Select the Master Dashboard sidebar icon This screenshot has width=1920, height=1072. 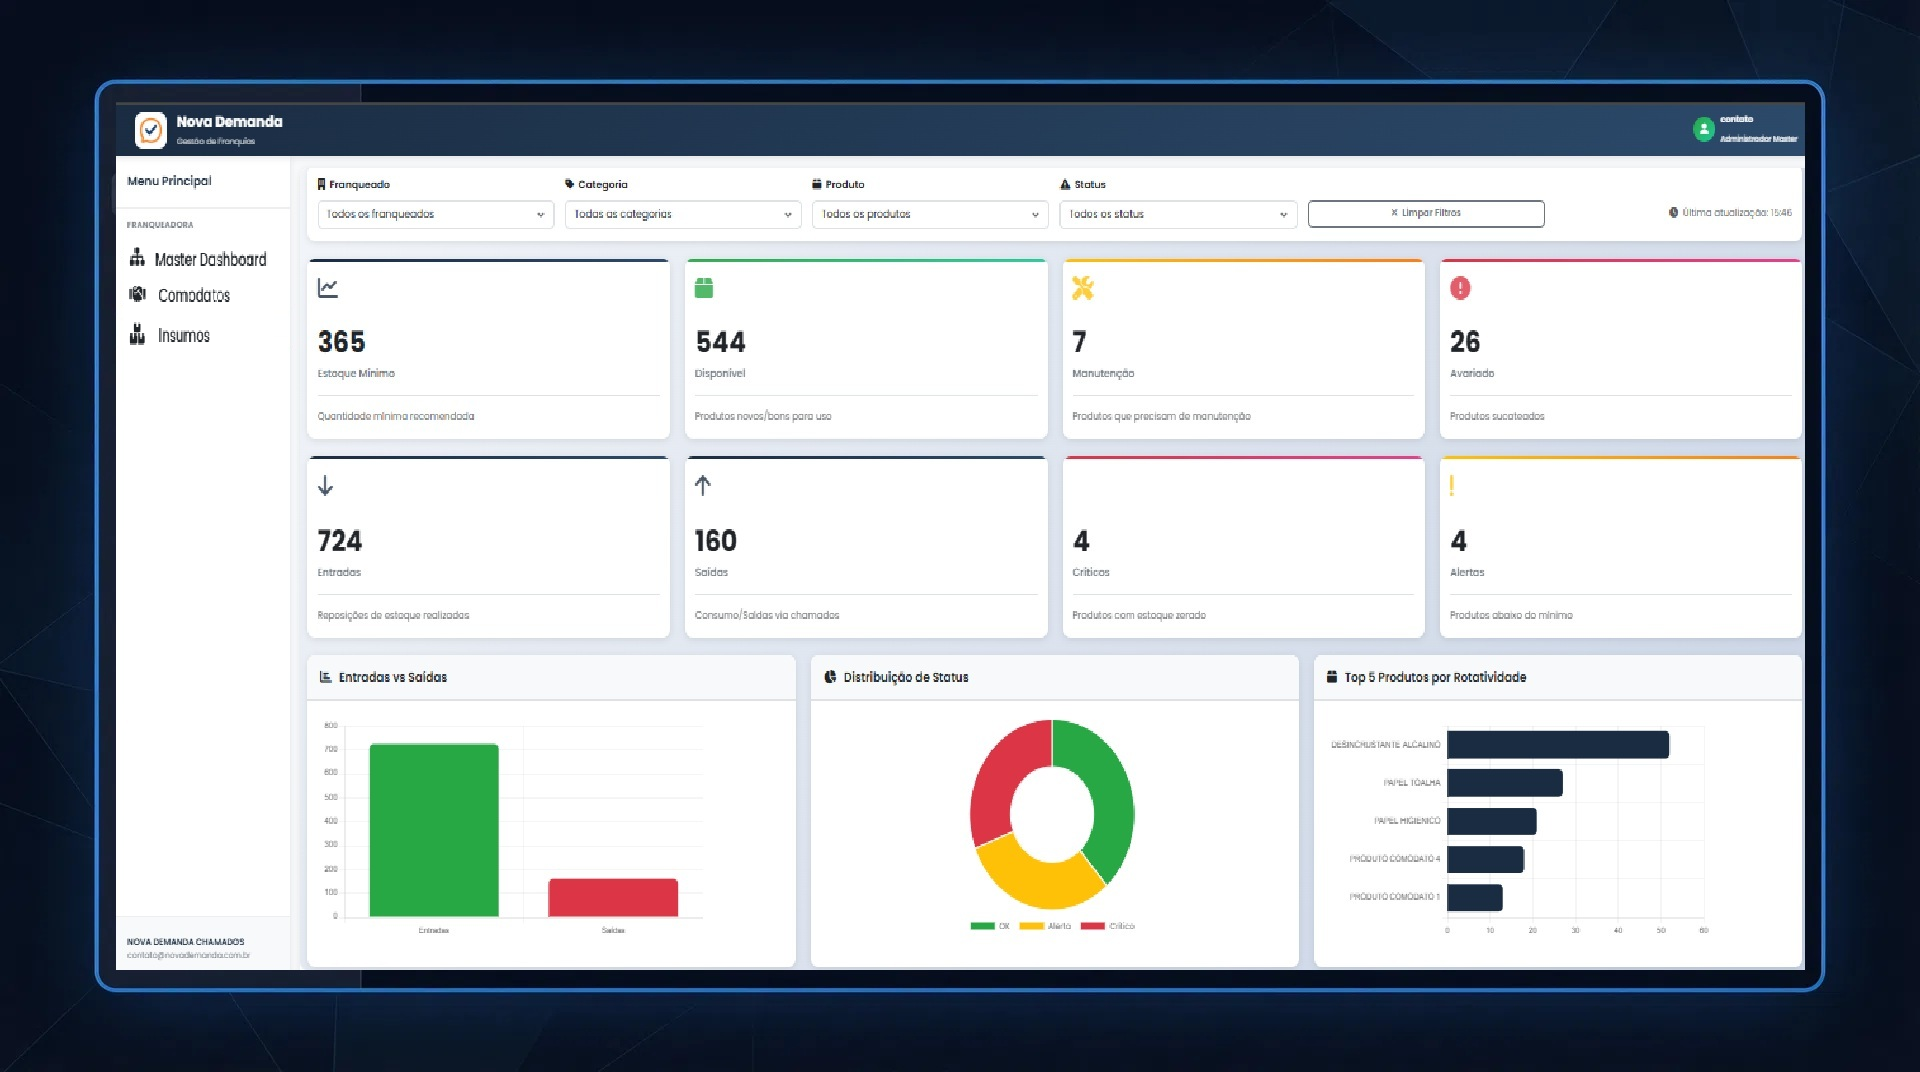click(138, 258)
